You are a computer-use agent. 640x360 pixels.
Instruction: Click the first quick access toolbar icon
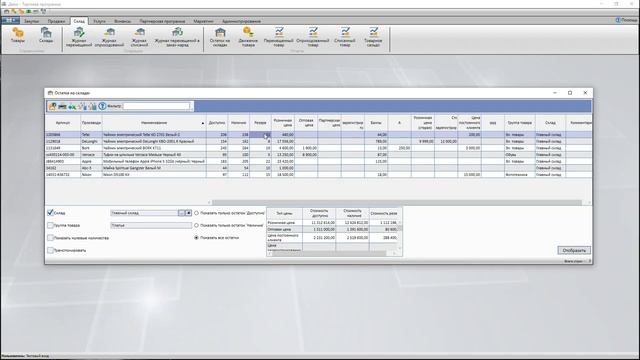point(7,11)
